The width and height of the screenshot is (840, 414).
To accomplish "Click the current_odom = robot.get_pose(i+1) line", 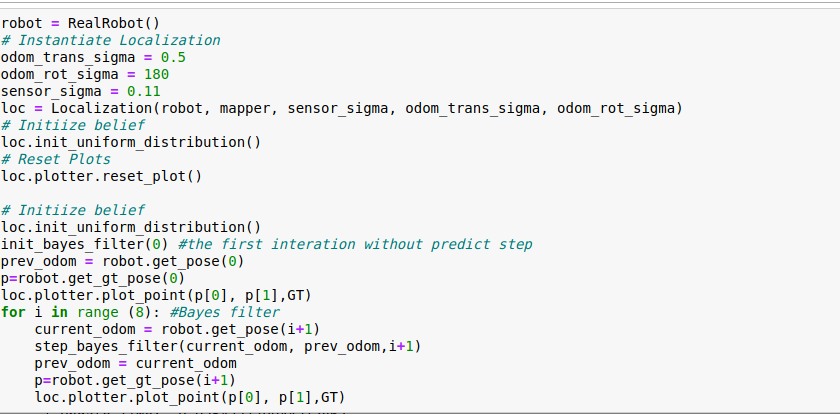I will 177,329.
